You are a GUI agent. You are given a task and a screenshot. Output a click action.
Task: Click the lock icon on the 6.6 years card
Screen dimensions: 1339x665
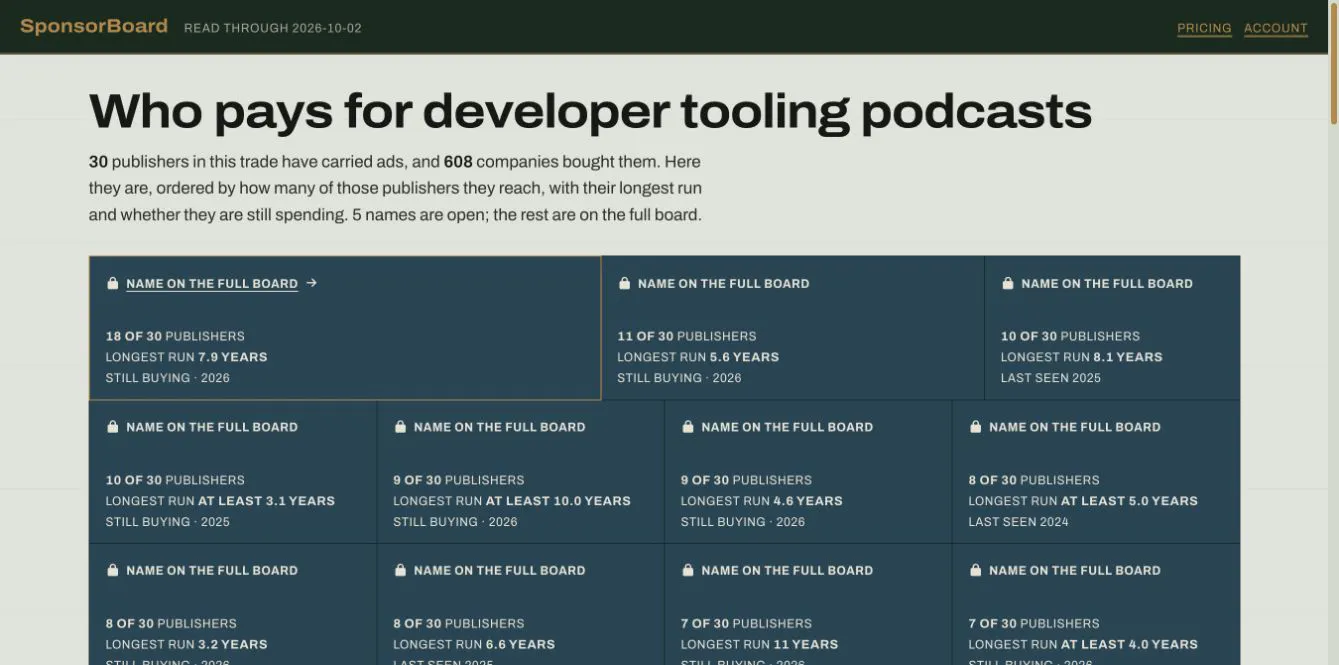[400, 570]
